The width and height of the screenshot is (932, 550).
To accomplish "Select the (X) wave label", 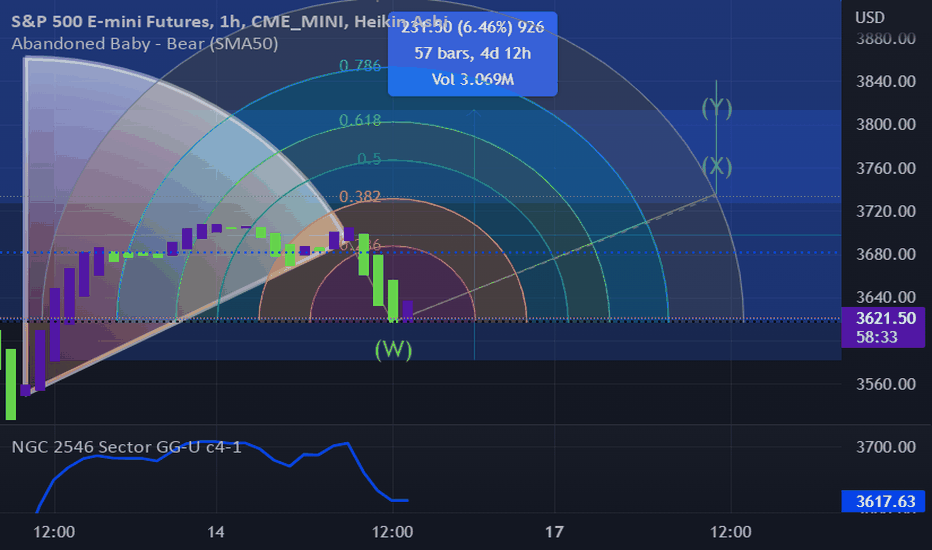I will point(716,166).
